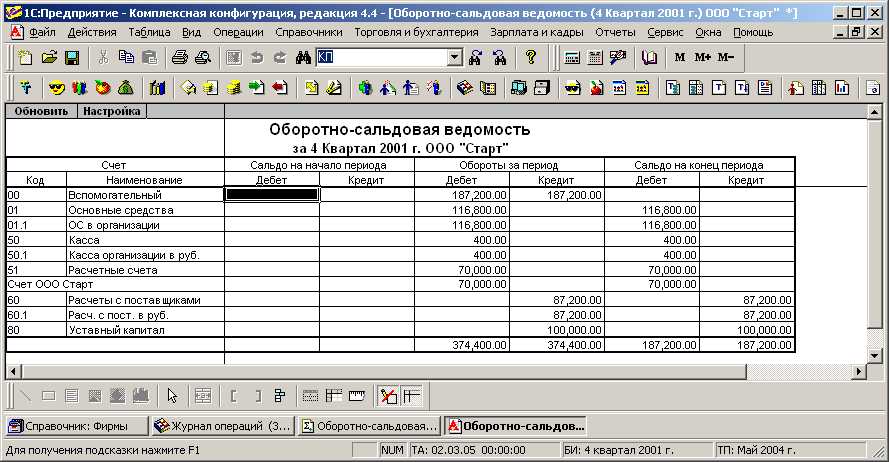Switch to first Оборотно-сальдовая... window tab

tap(370, 426)
